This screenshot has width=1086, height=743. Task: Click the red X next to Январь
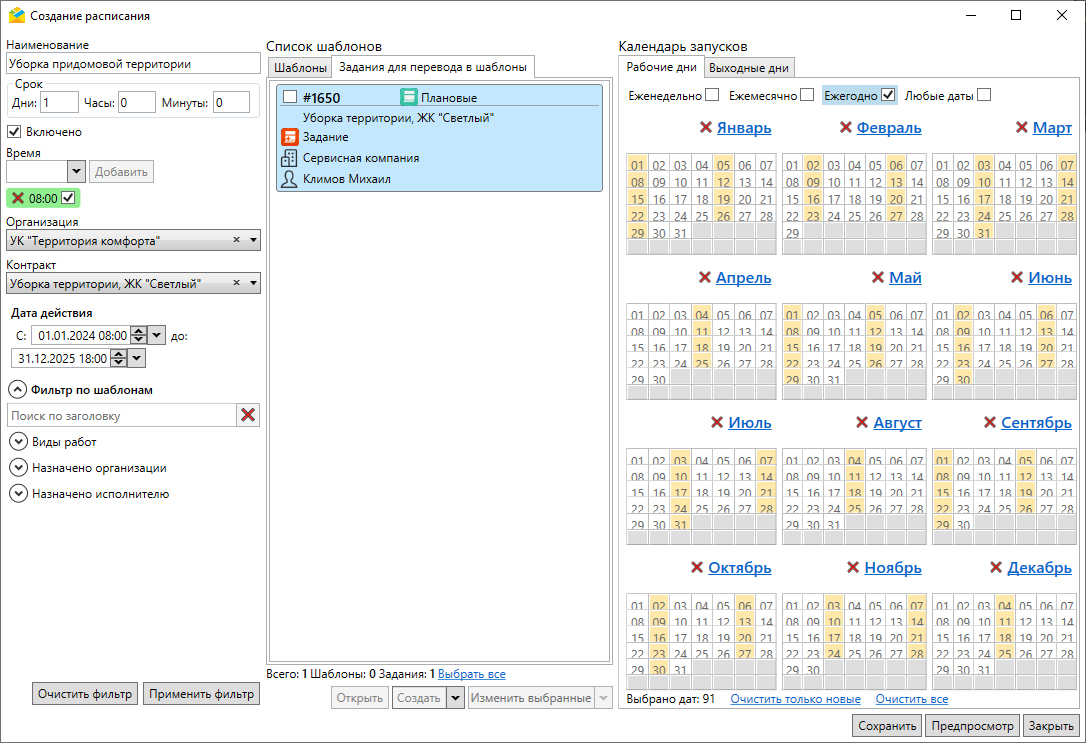coord(705,128)
